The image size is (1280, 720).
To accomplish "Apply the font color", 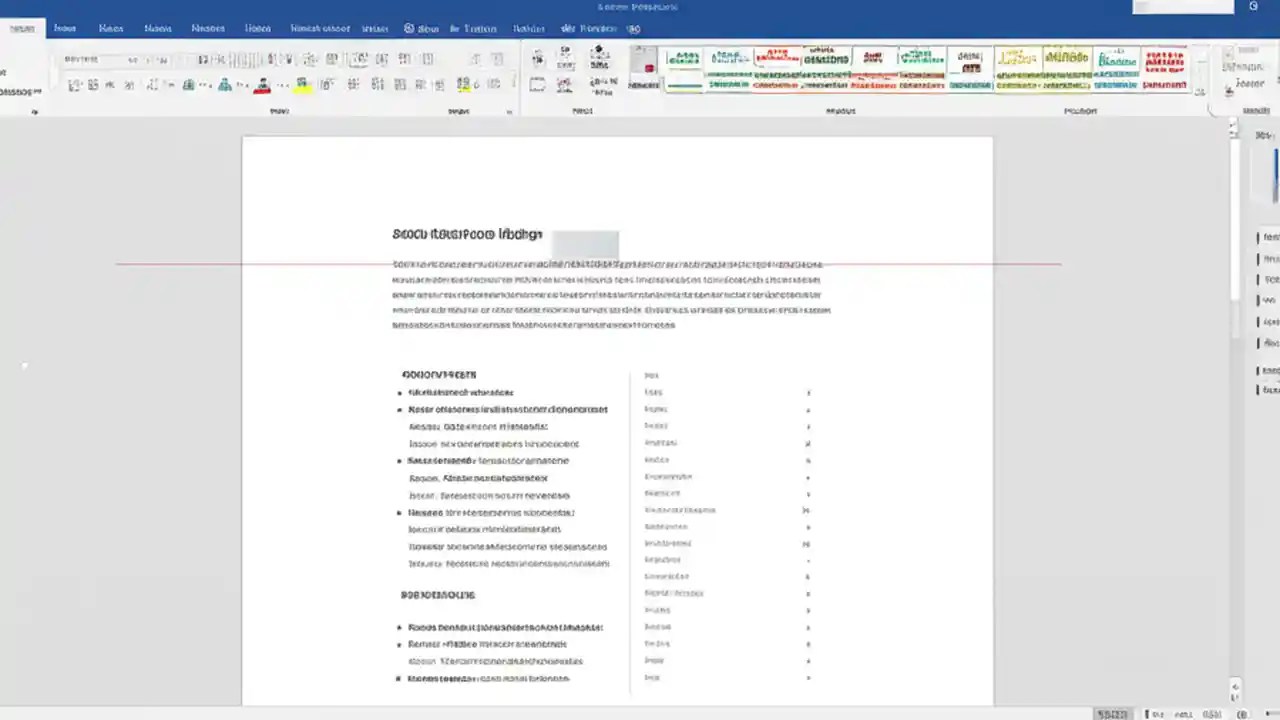I will point(262,84).
